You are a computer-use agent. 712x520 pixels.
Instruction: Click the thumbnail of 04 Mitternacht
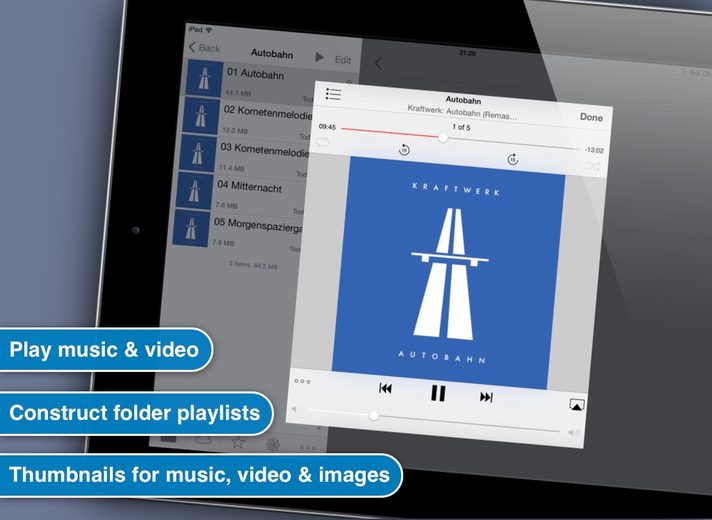click(194, 191)
